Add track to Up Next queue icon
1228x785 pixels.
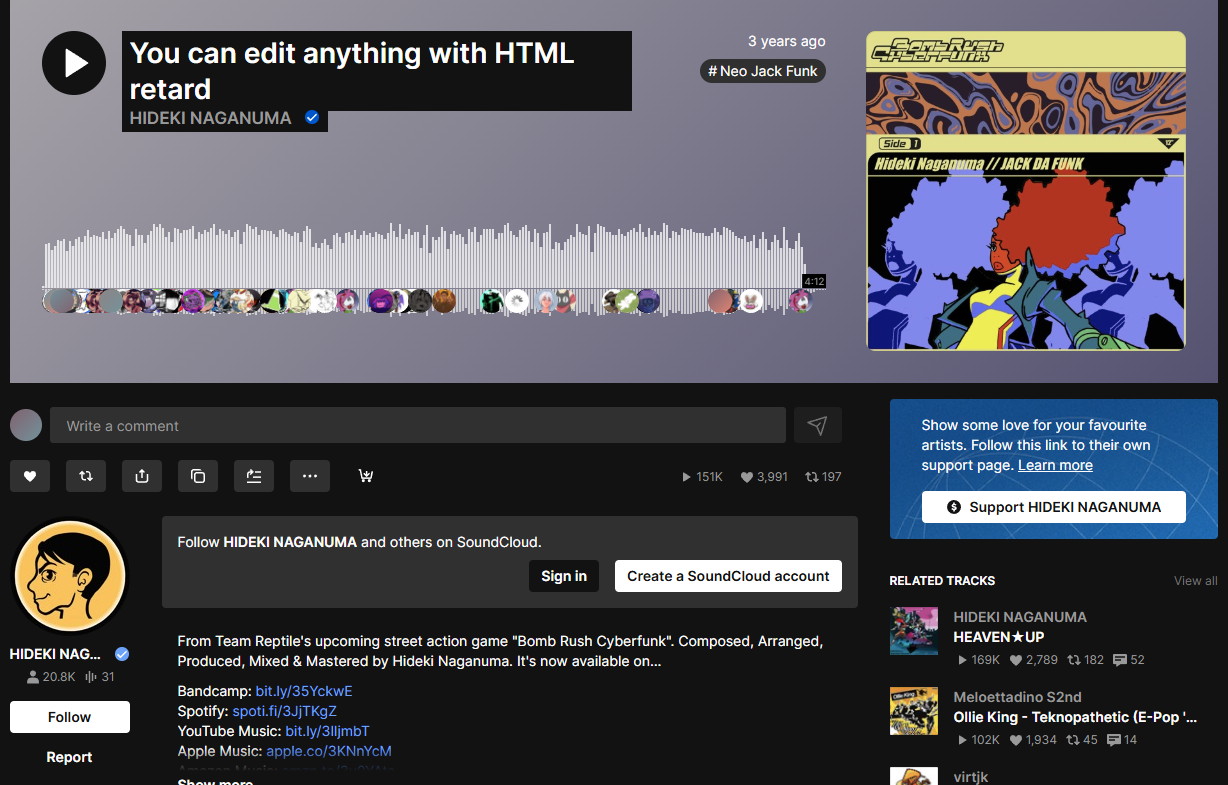pyautogui.click(x=254, y=476)
